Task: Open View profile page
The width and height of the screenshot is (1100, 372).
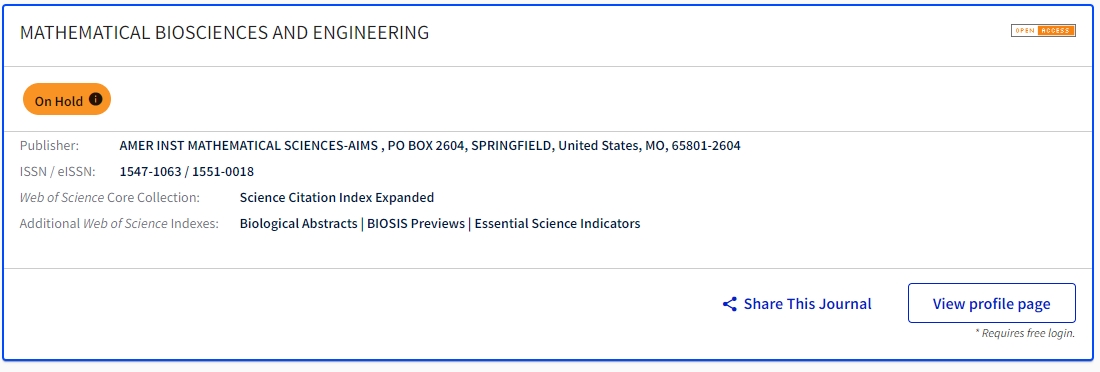Action: (991, 303)
